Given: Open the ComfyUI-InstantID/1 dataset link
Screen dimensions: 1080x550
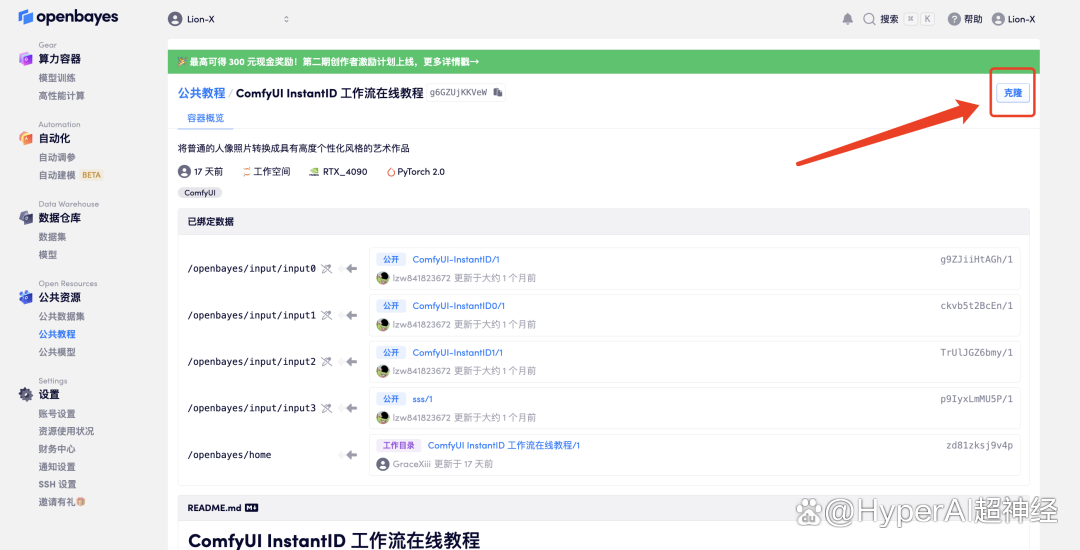Looking at the screenshot, I should 456,260.
